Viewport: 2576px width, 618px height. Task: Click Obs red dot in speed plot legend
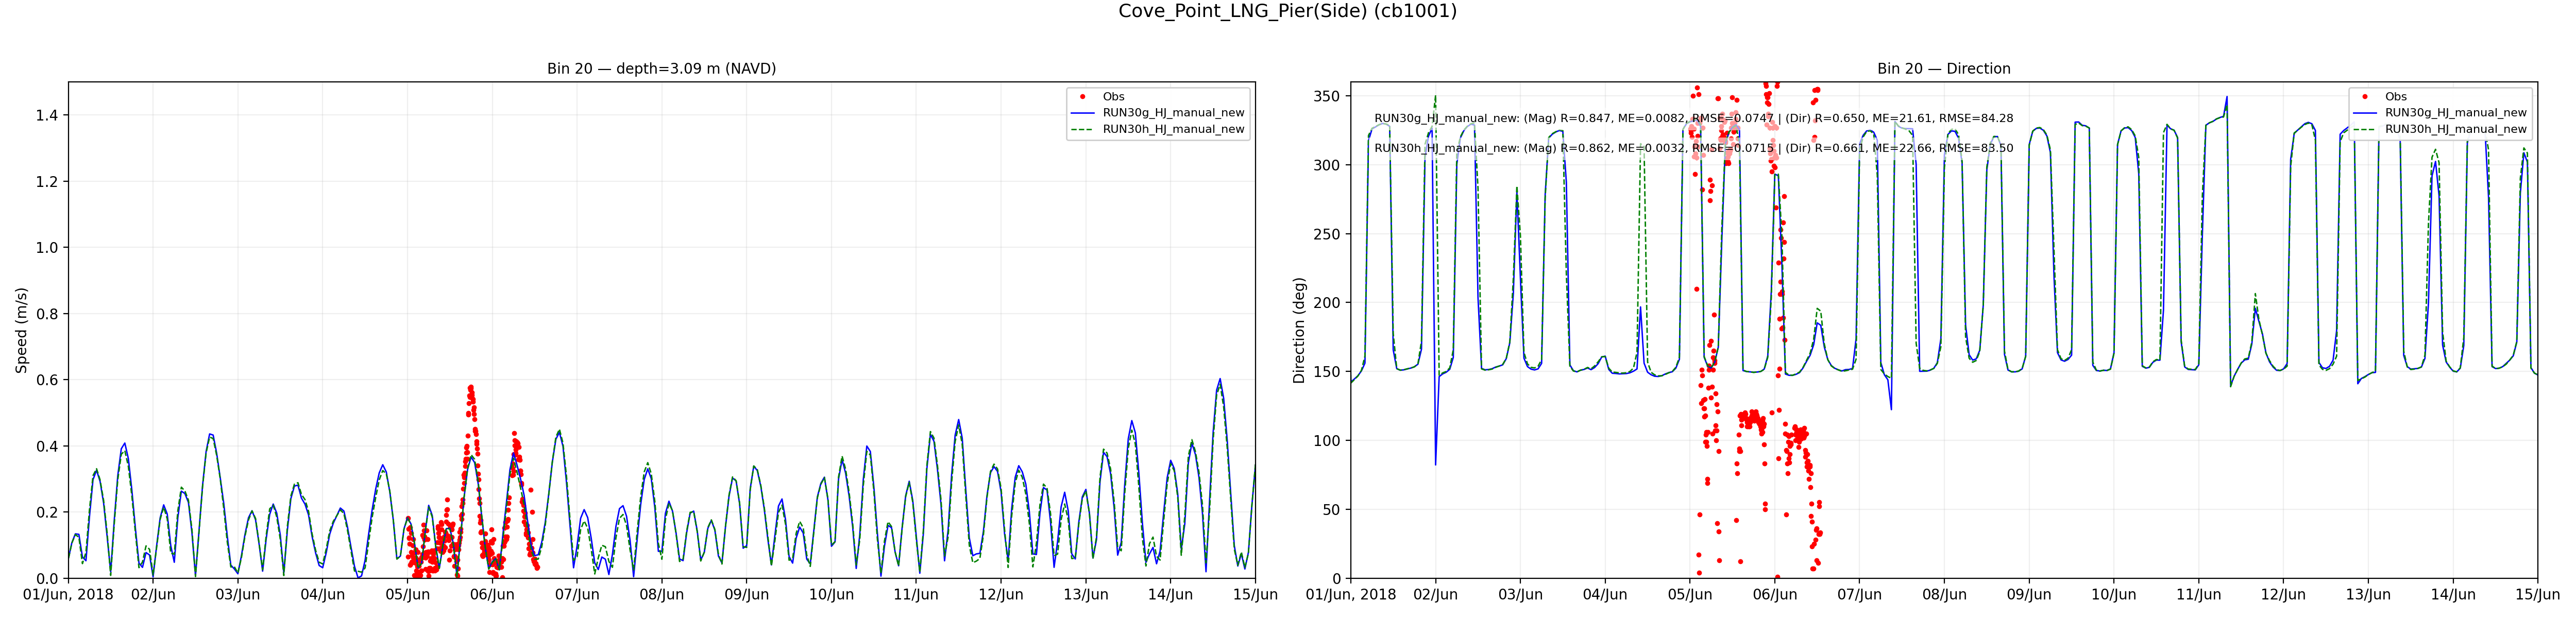[1083, 97]
